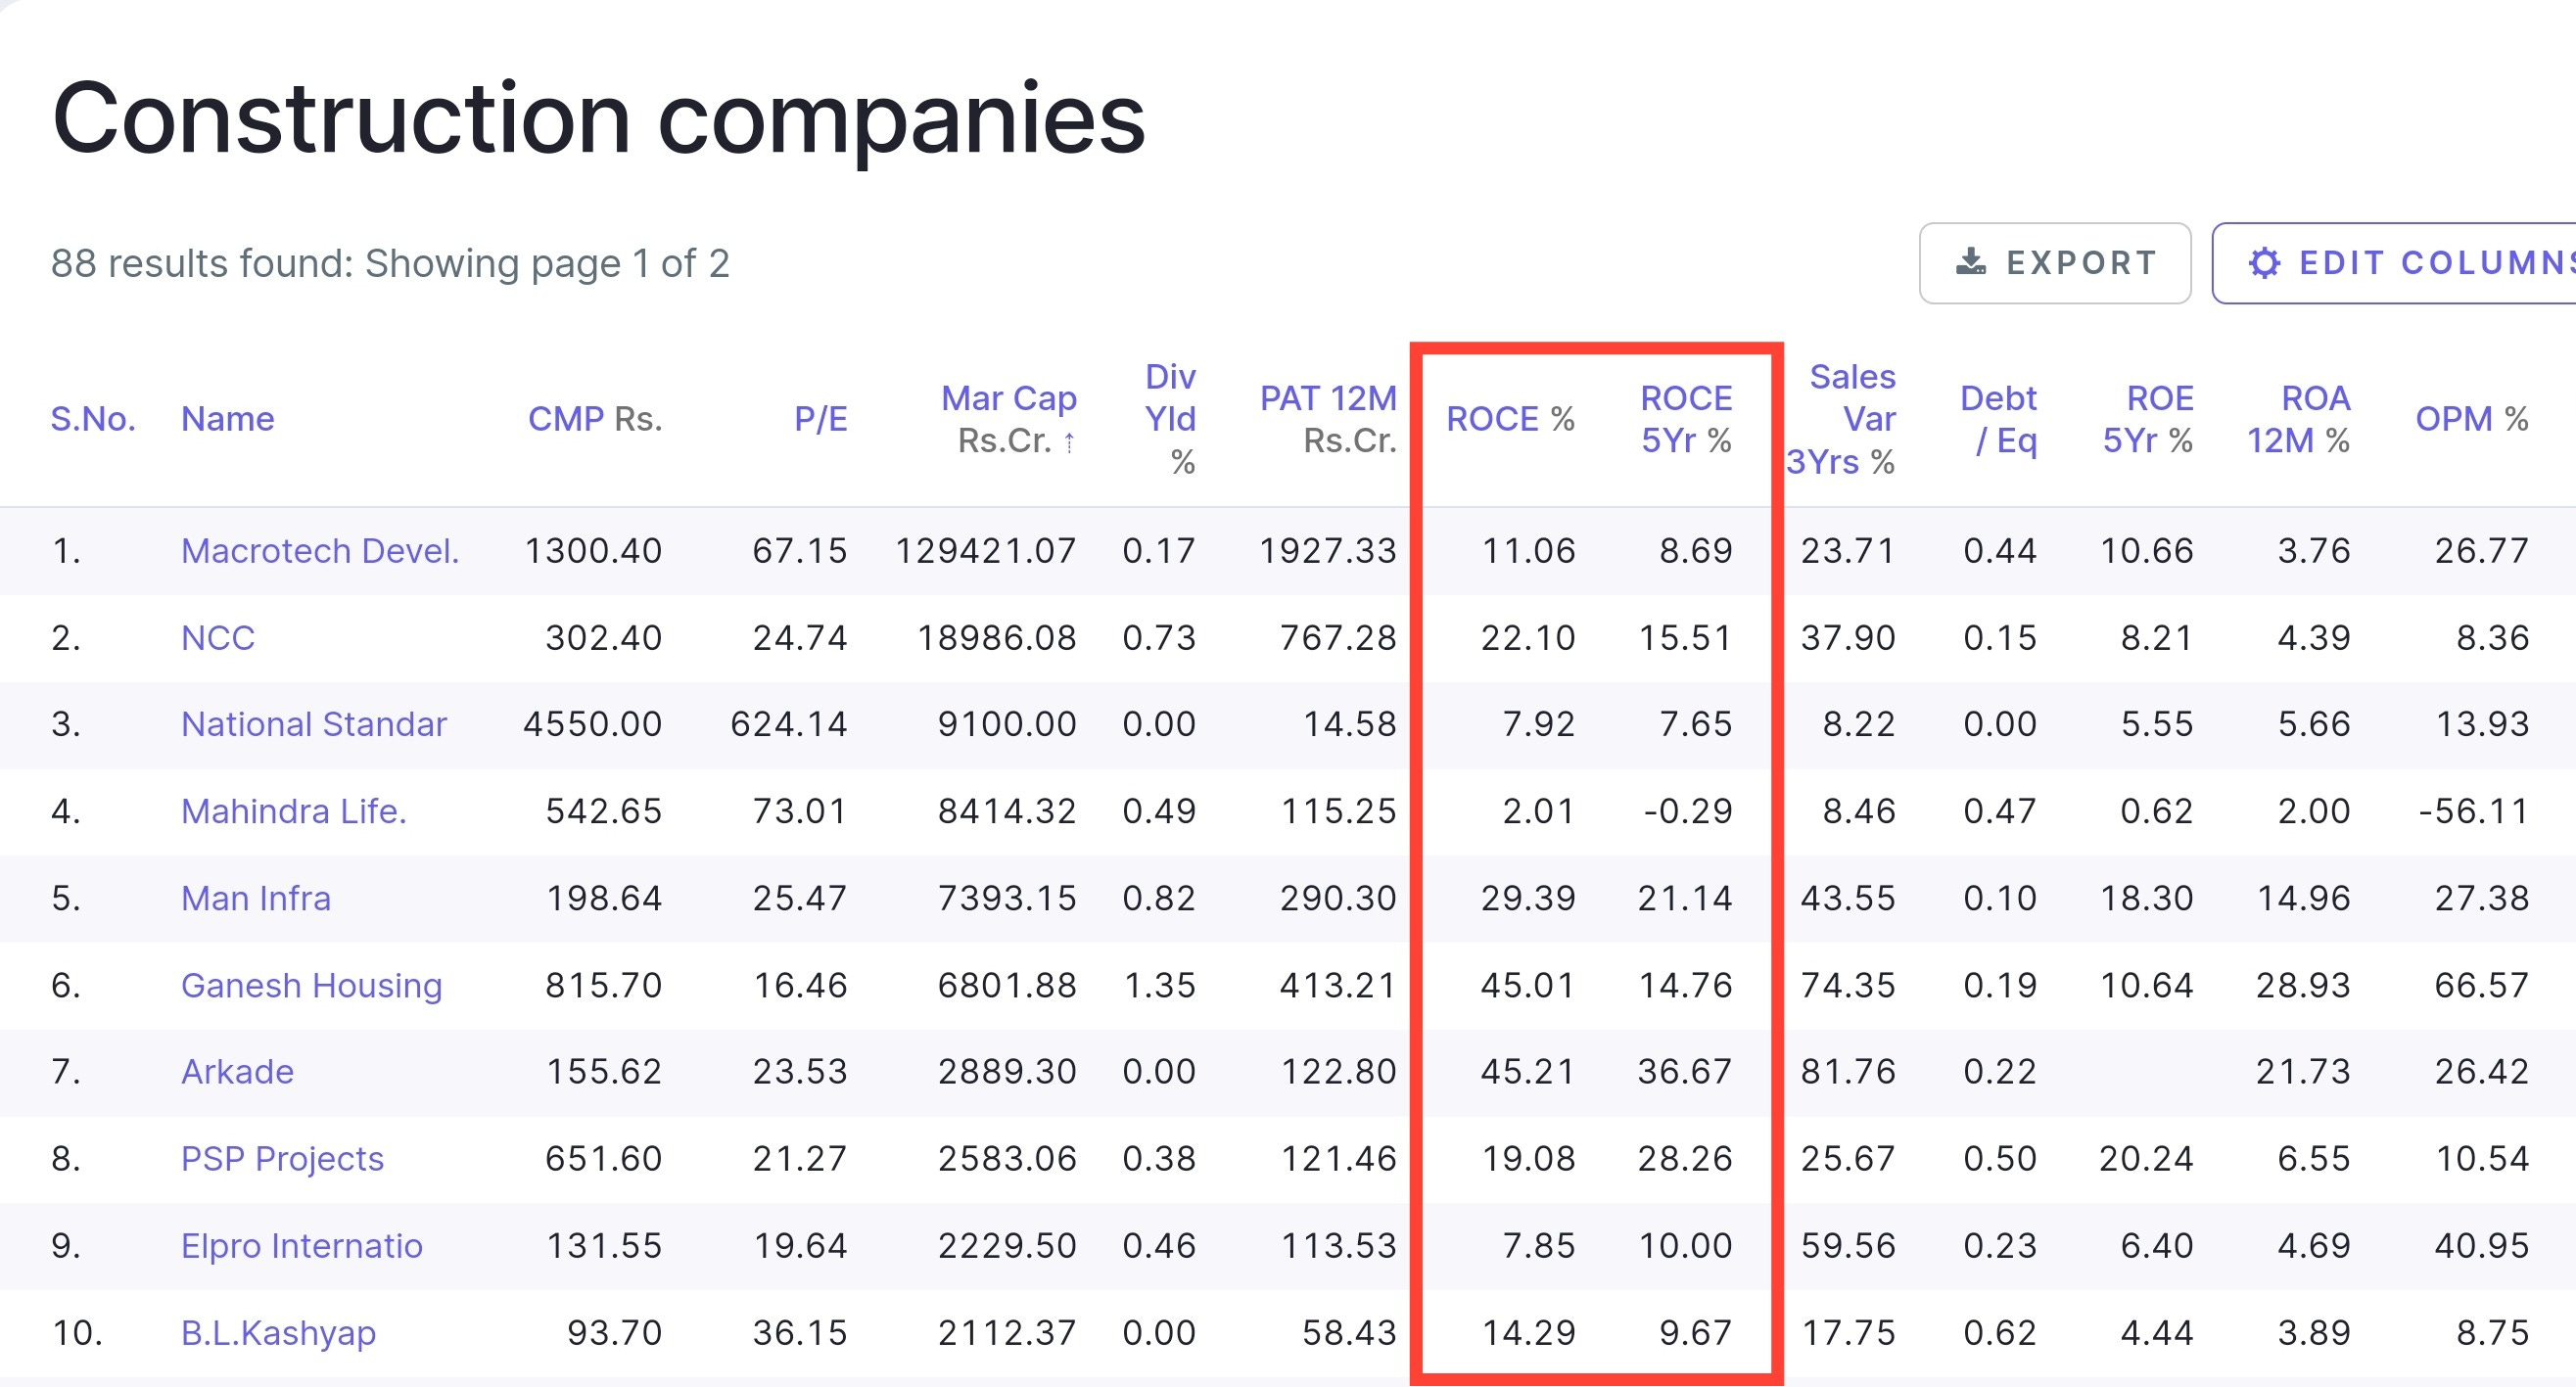Click Ganesh Housing ROCE 45.01
The height and width of the screenshot is (1387, 2576).
[x=1528, y=985]
